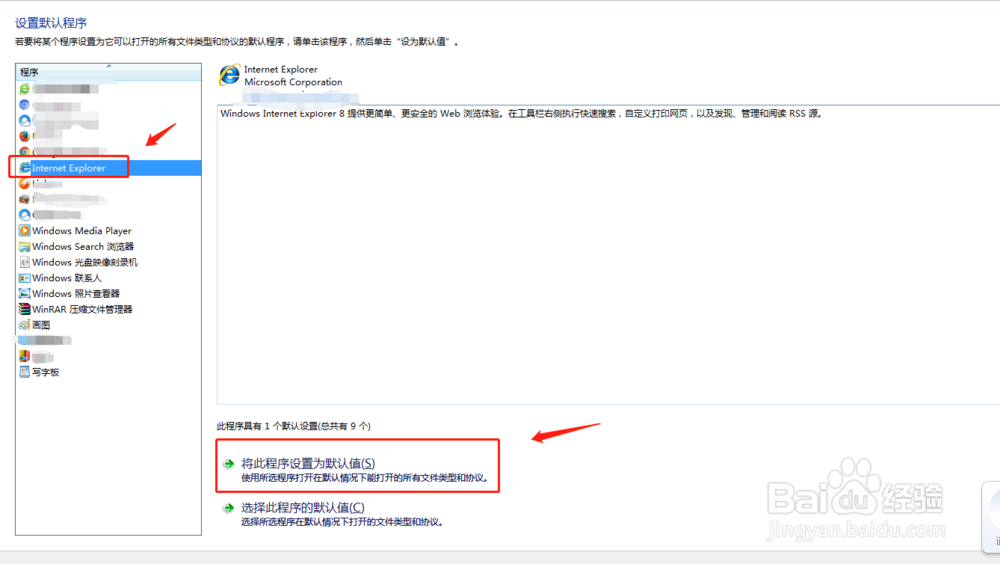Click the 使用所选程序打开 description under set default
The image size is (1000, 564).
tap(365, 478)
